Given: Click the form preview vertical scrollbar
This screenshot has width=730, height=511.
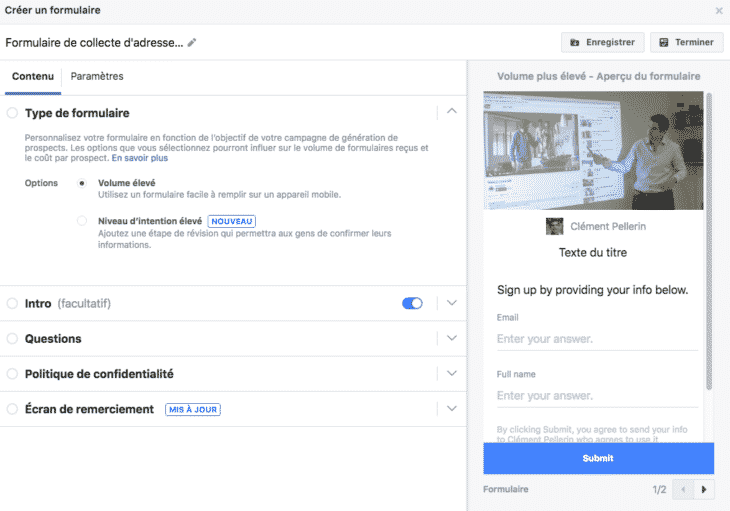Looking at the screenshot, I should click(709, 240).
